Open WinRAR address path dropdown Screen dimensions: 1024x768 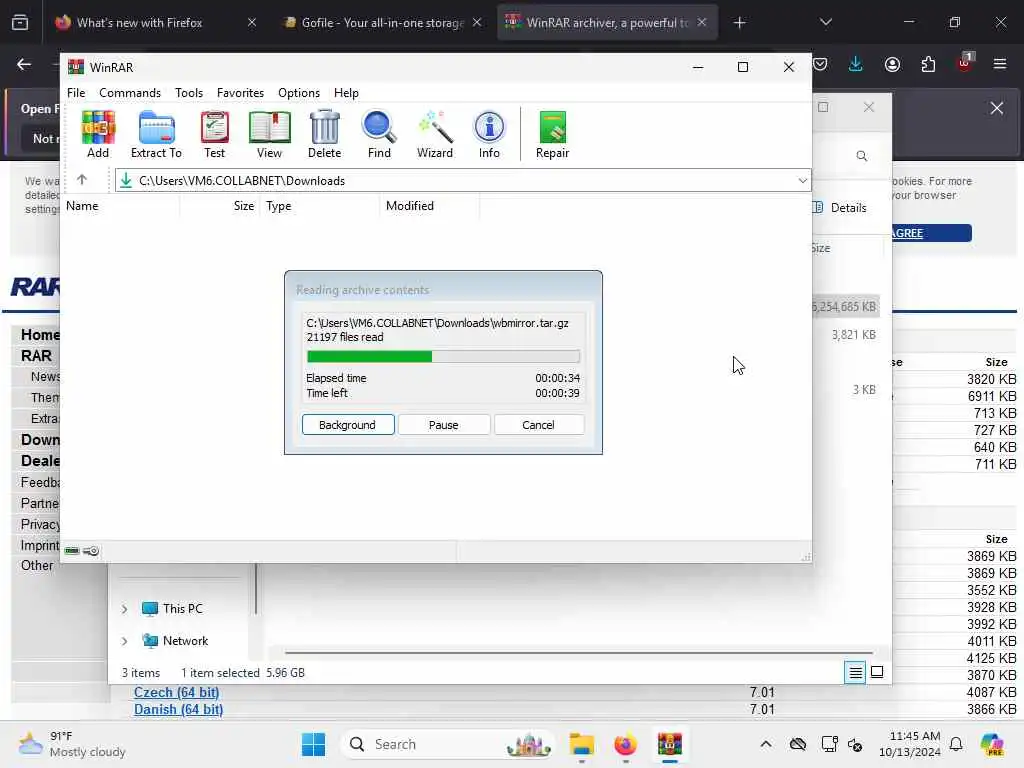pos(803,180)
